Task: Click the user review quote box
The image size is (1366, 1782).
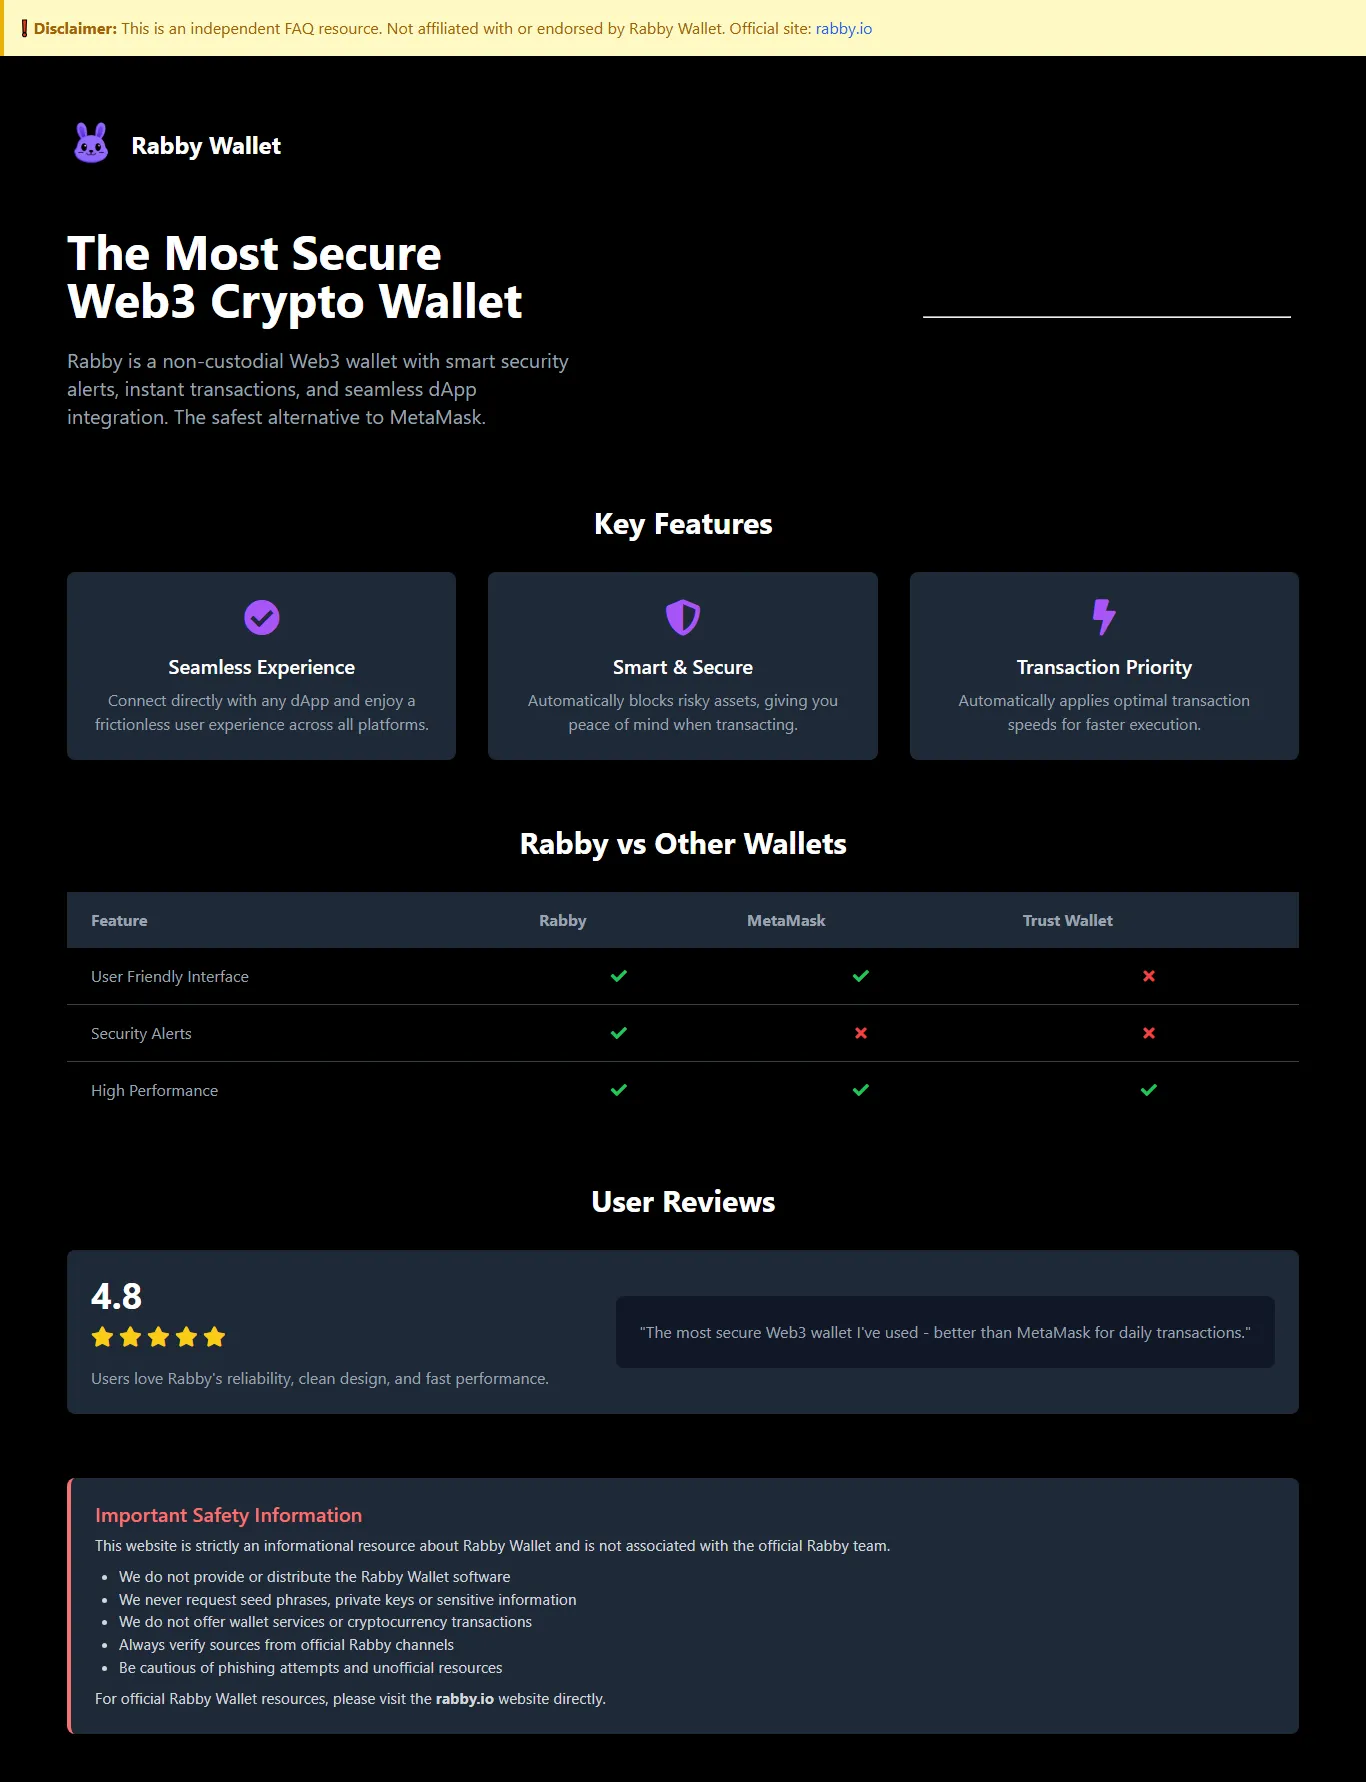Action: point(945,1332)
